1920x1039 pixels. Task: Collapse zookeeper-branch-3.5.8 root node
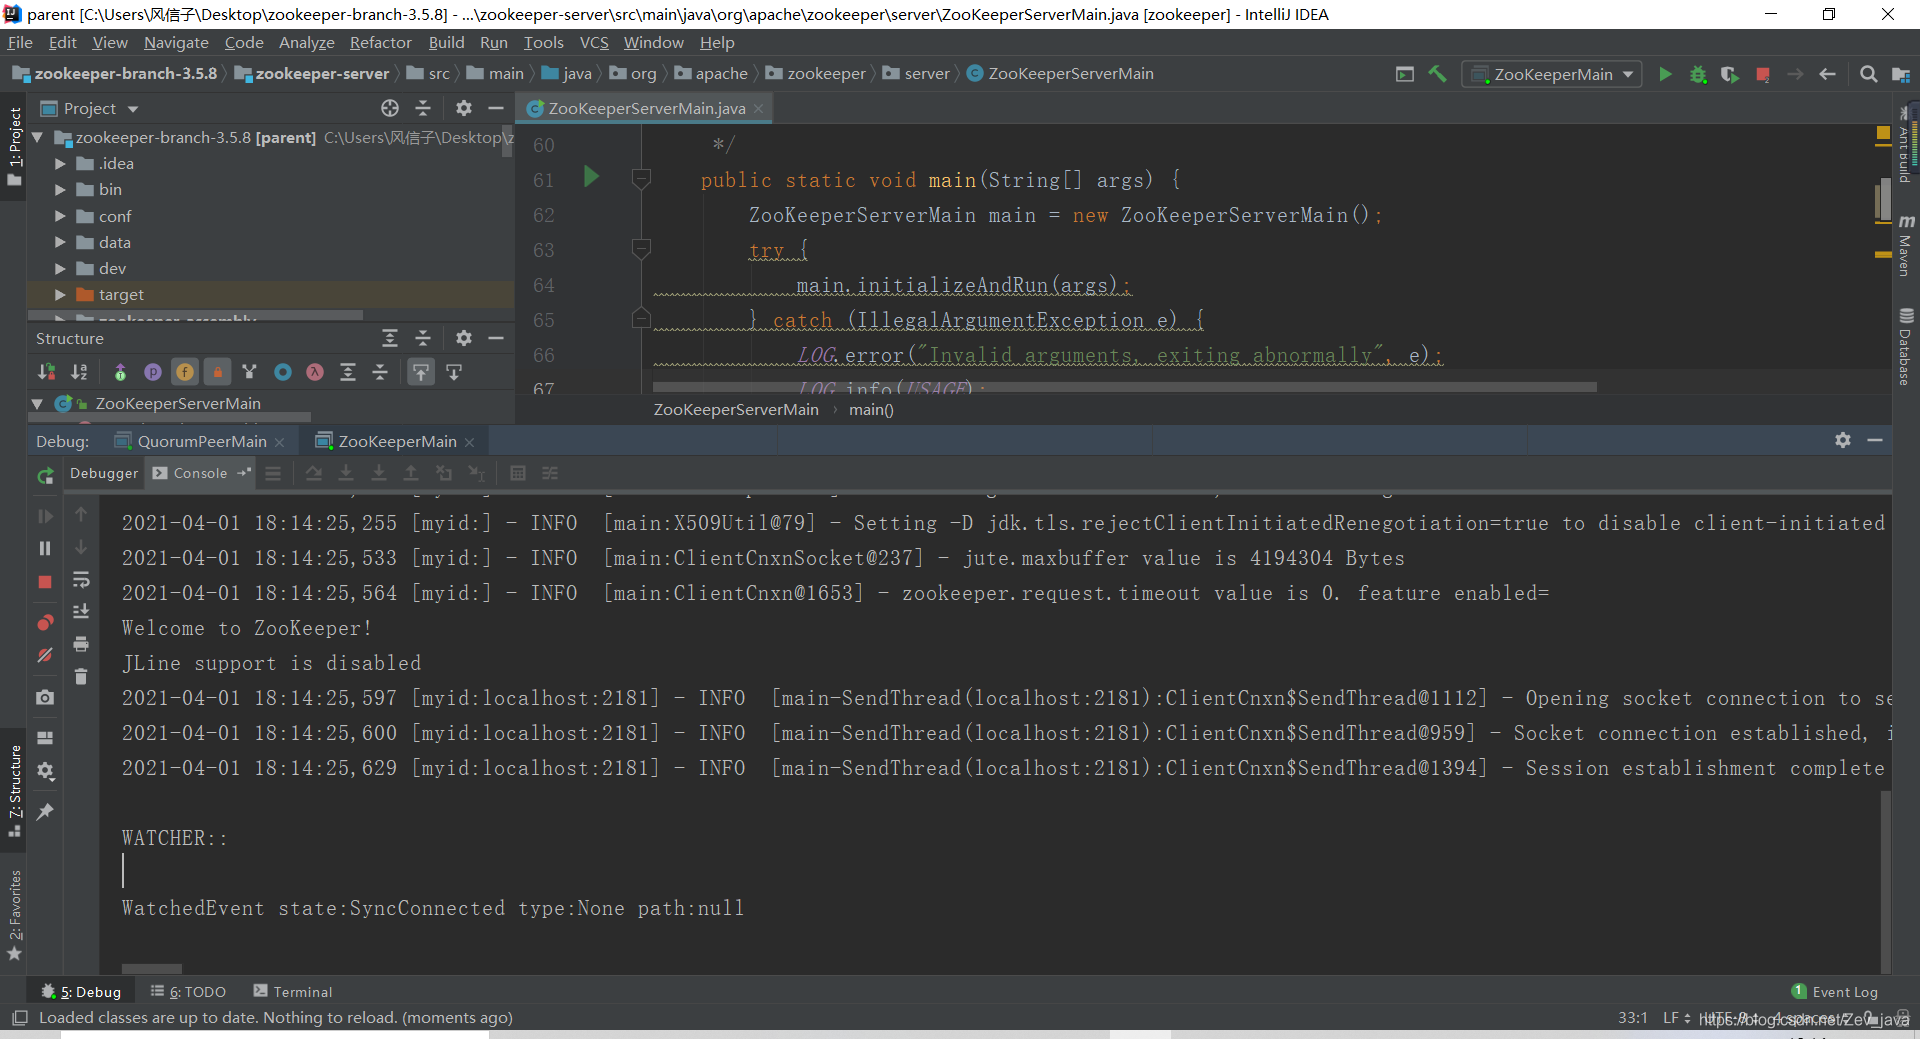[x=38, y=137]
